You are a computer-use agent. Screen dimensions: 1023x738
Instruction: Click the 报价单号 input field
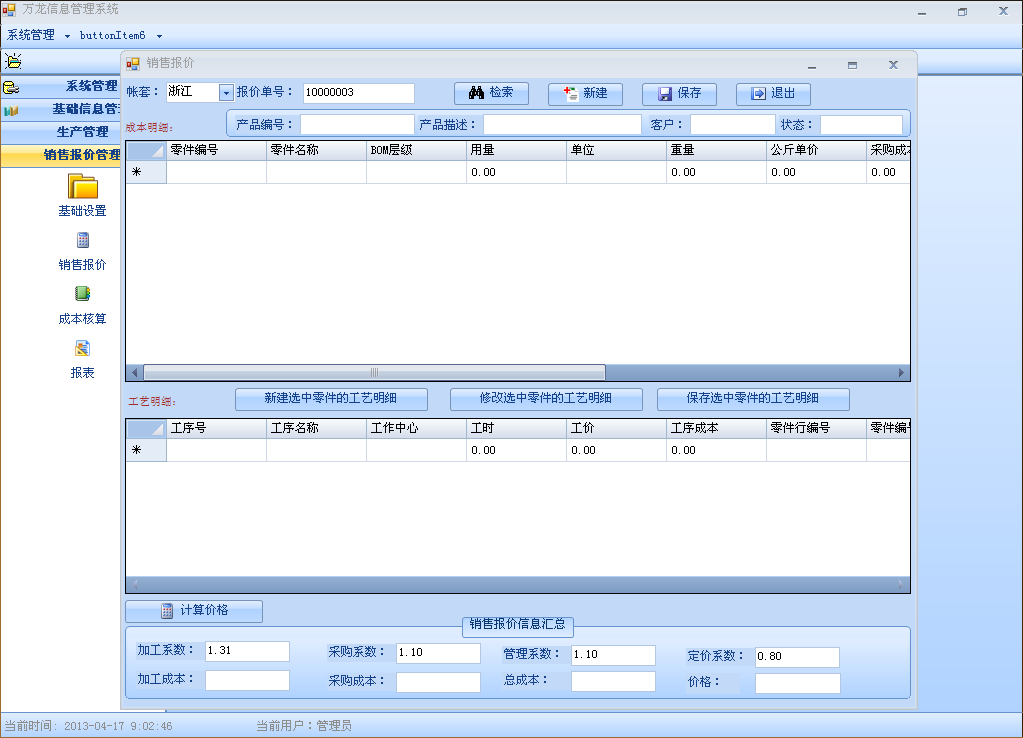point(358,93)
